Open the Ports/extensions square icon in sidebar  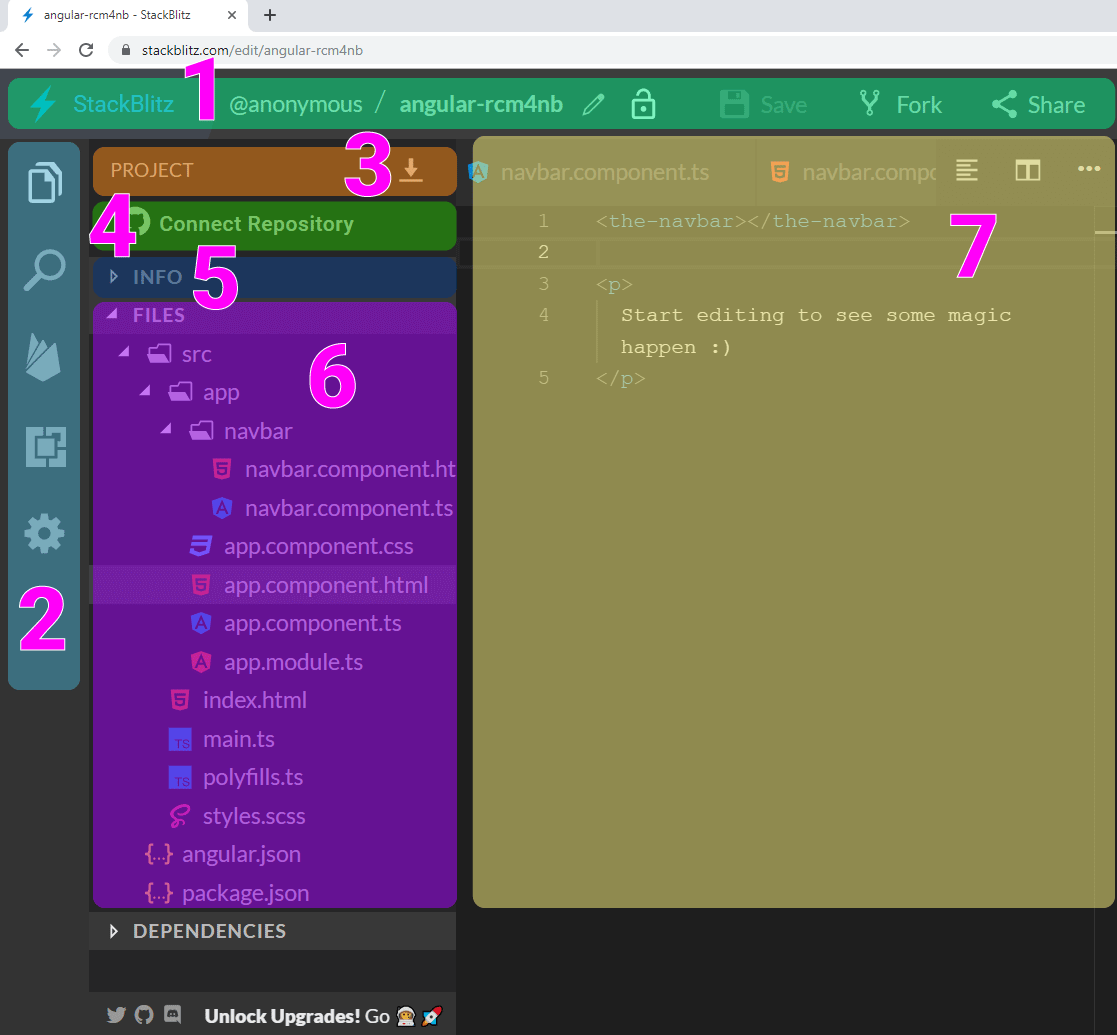46,447
